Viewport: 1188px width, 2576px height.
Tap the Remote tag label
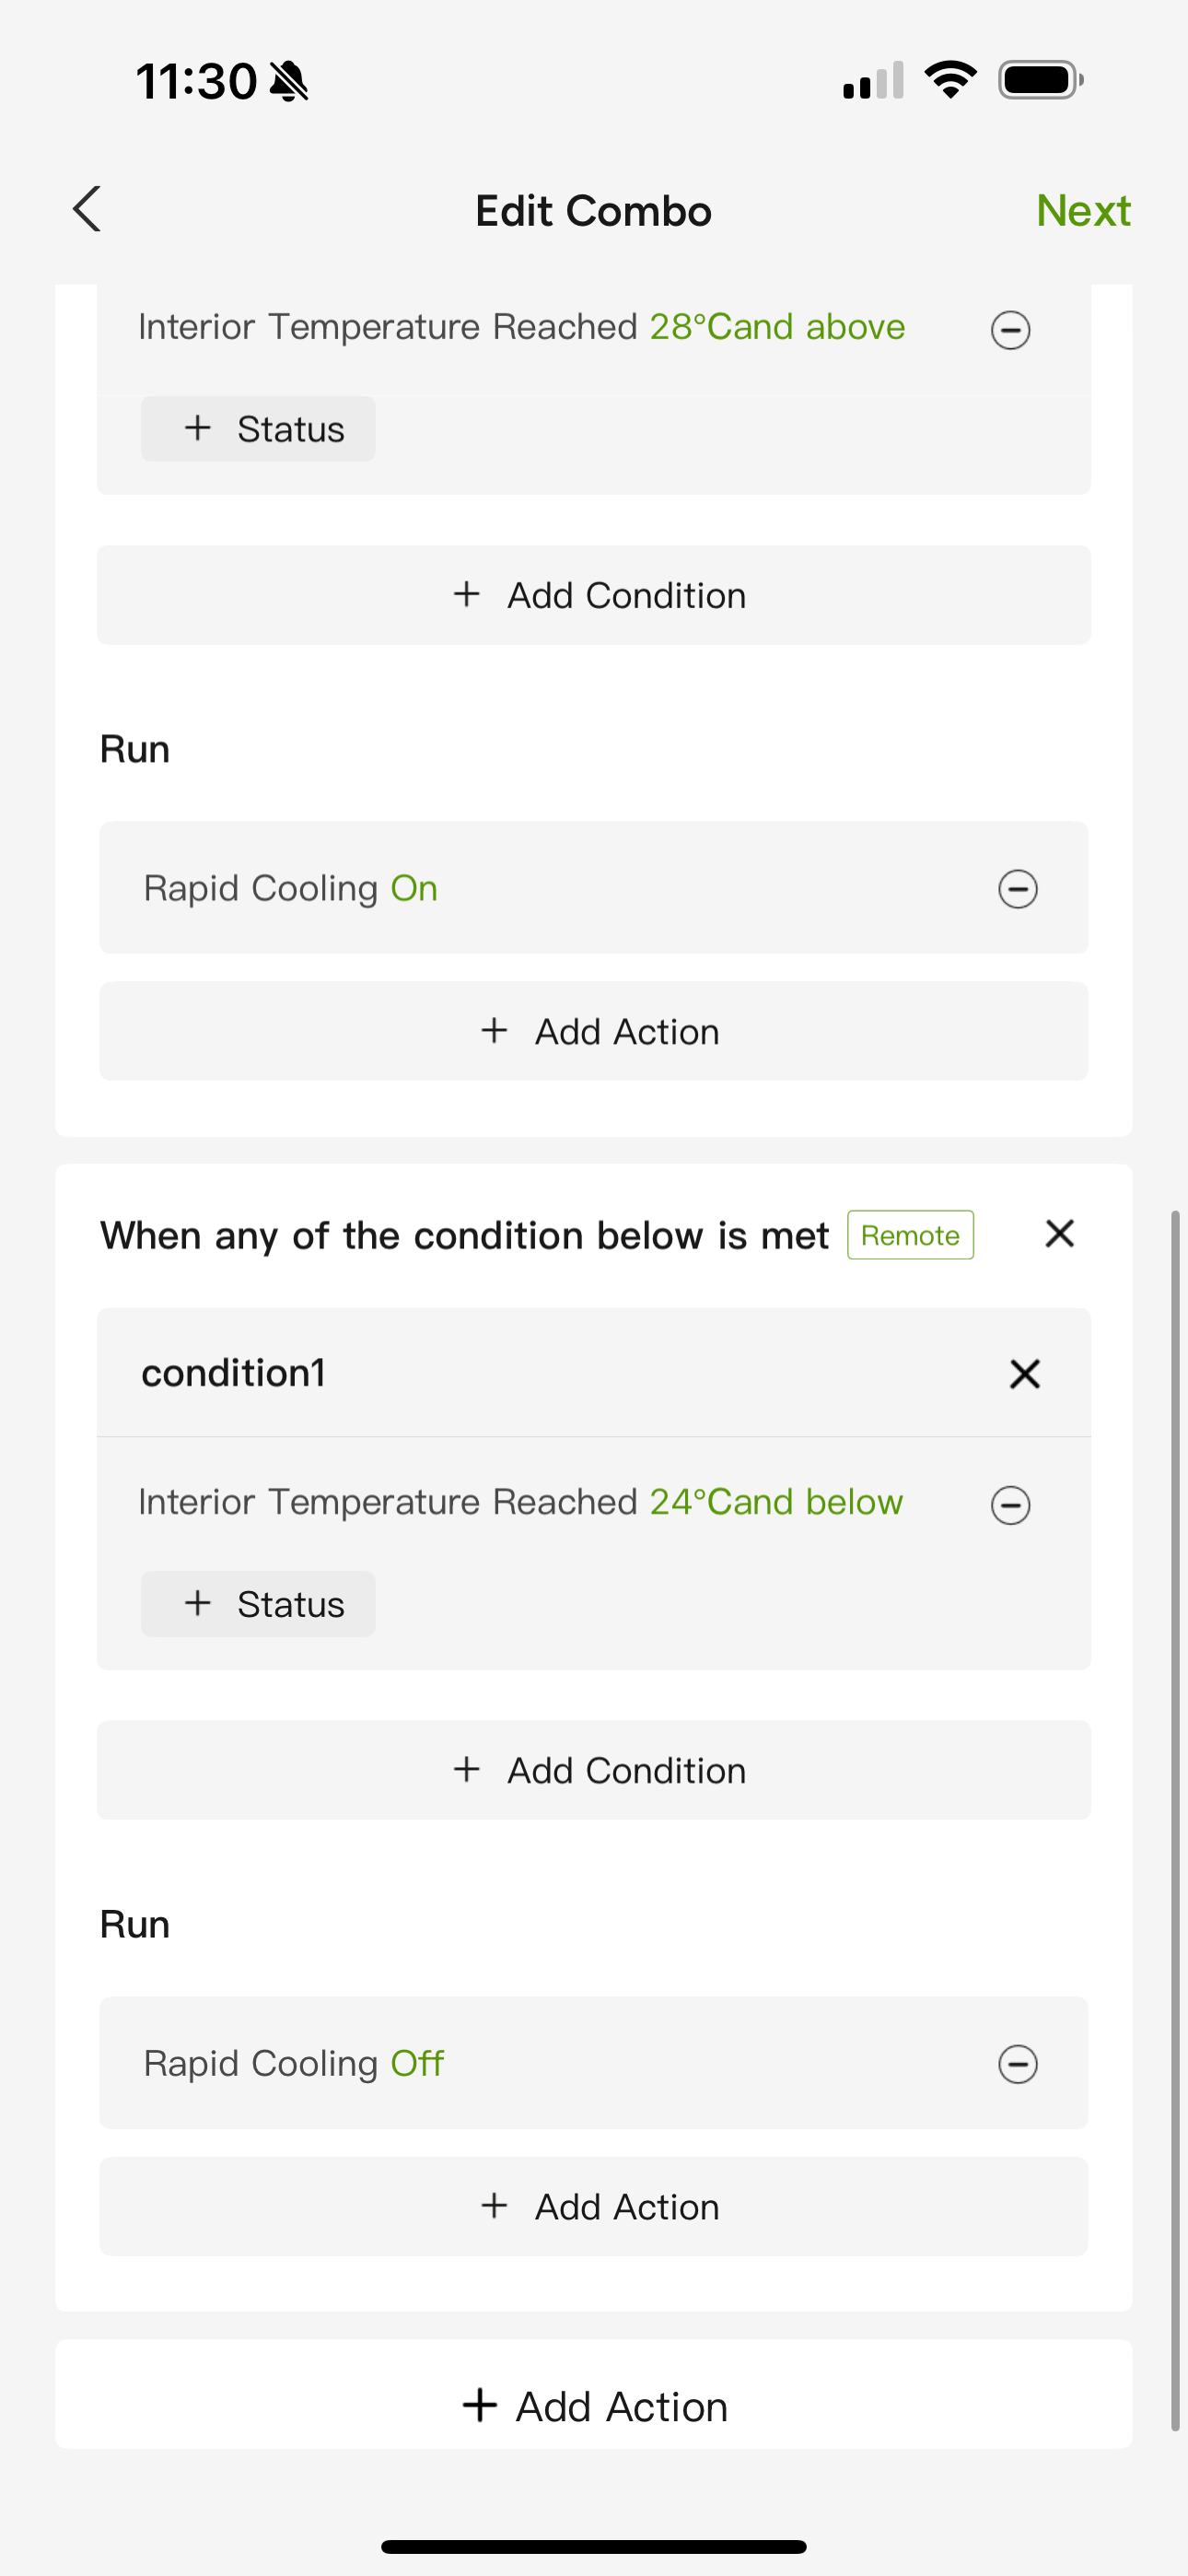910,1235
